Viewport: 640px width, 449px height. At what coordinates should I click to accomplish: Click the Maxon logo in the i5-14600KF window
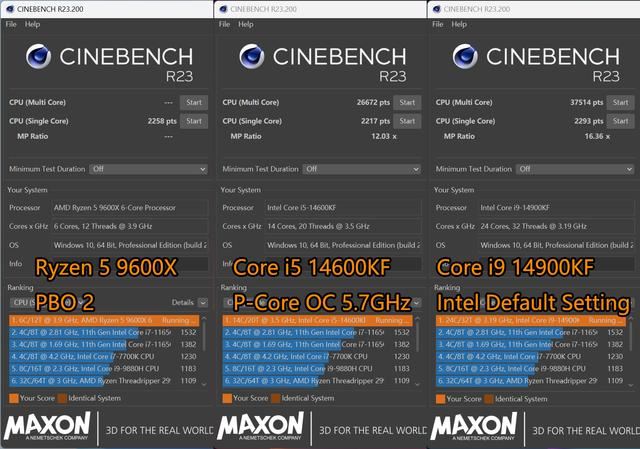coord(263,427)
